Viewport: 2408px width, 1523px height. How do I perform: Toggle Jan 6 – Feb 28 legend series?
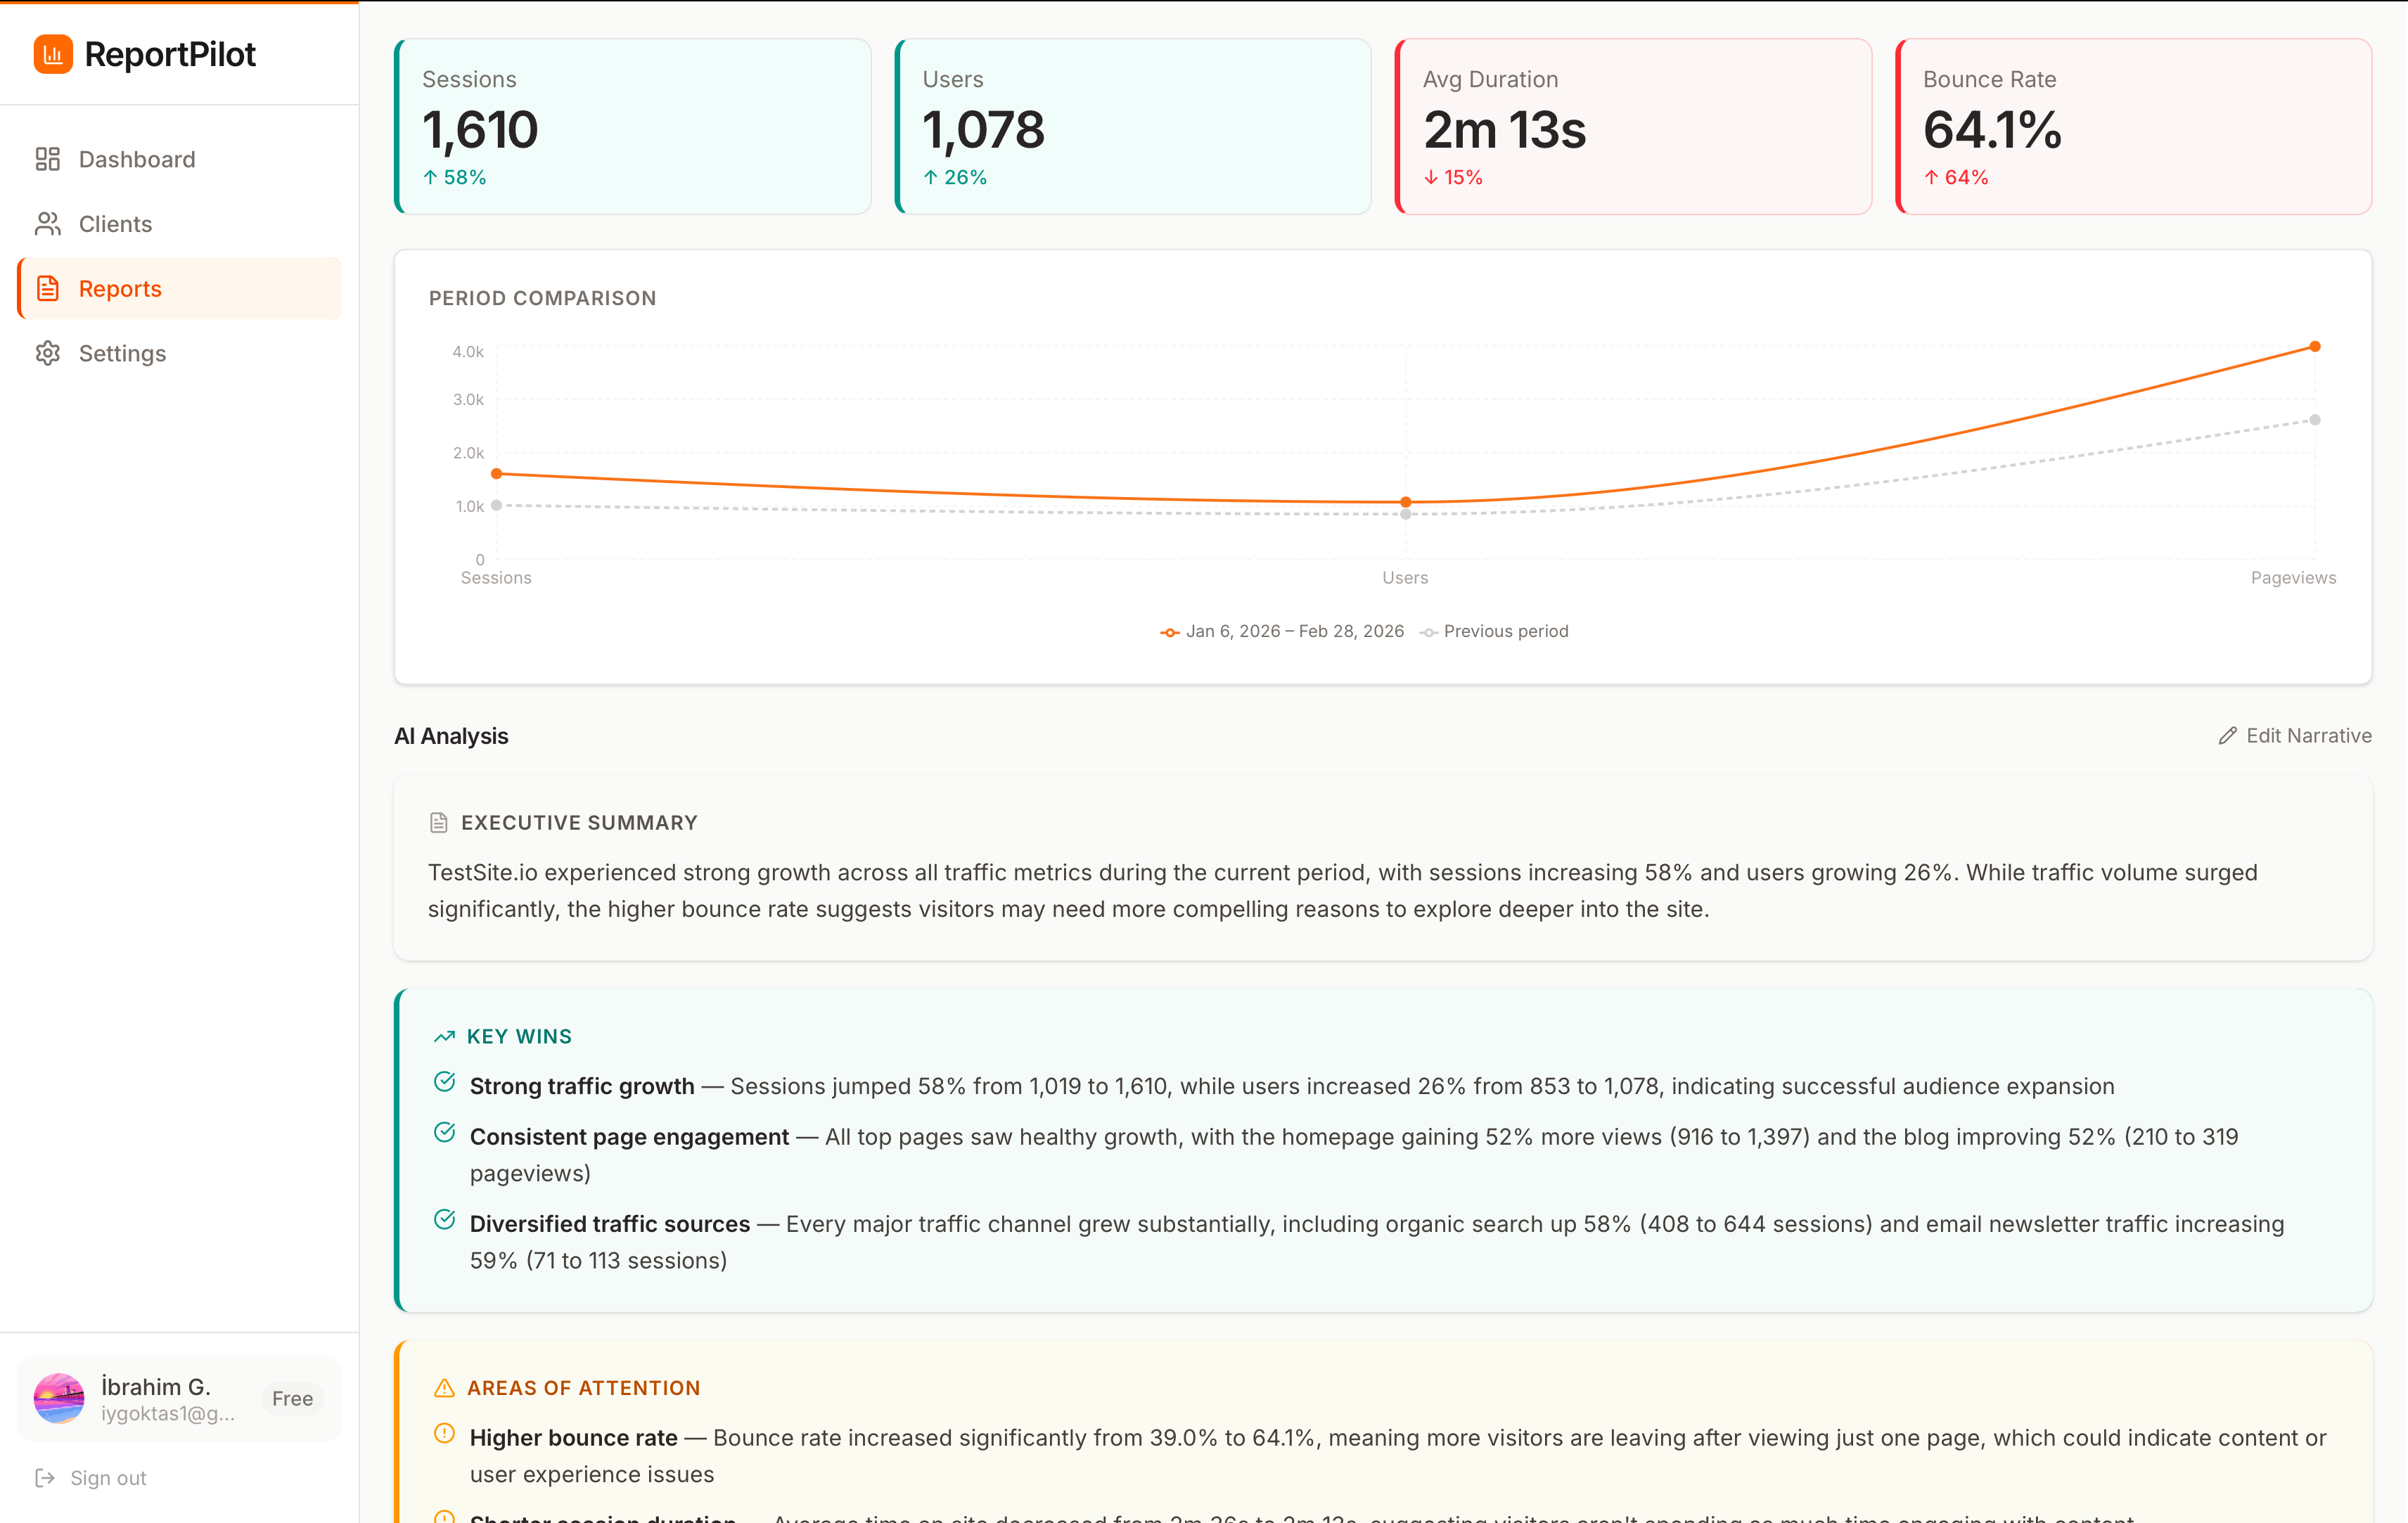click(x=1293, y=631)
